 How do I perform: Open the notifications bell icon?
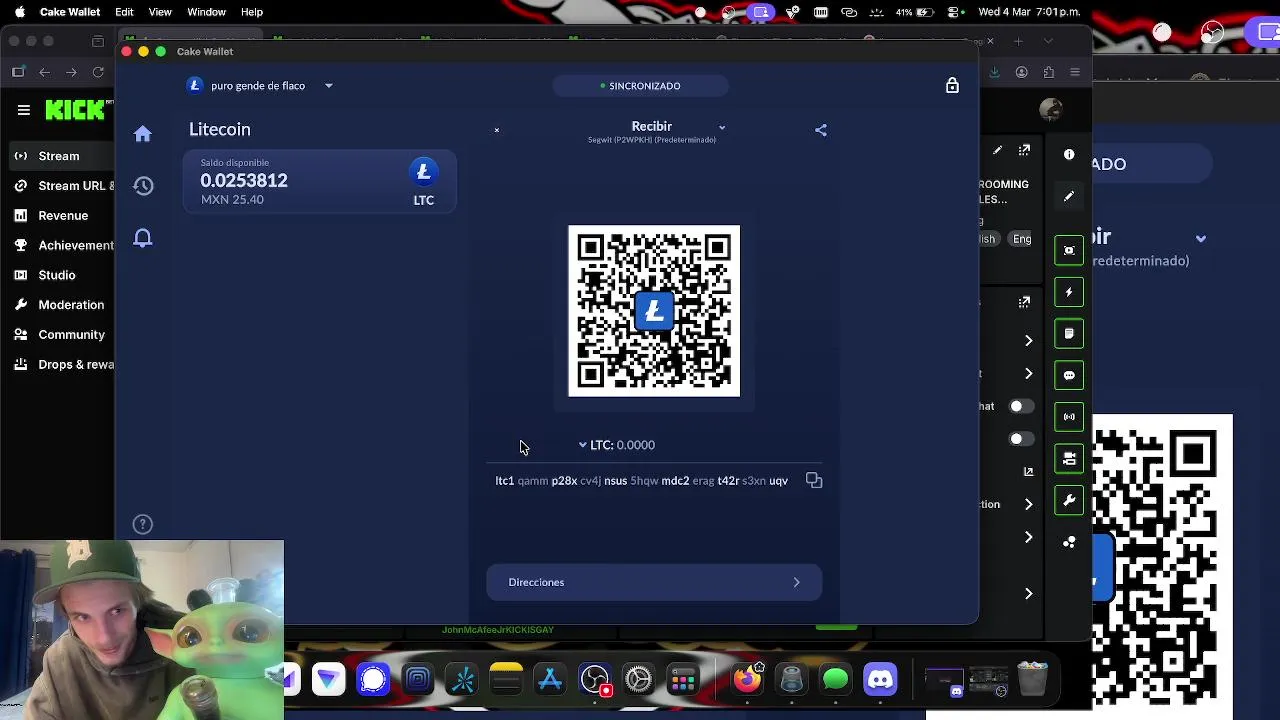point(143,238)
